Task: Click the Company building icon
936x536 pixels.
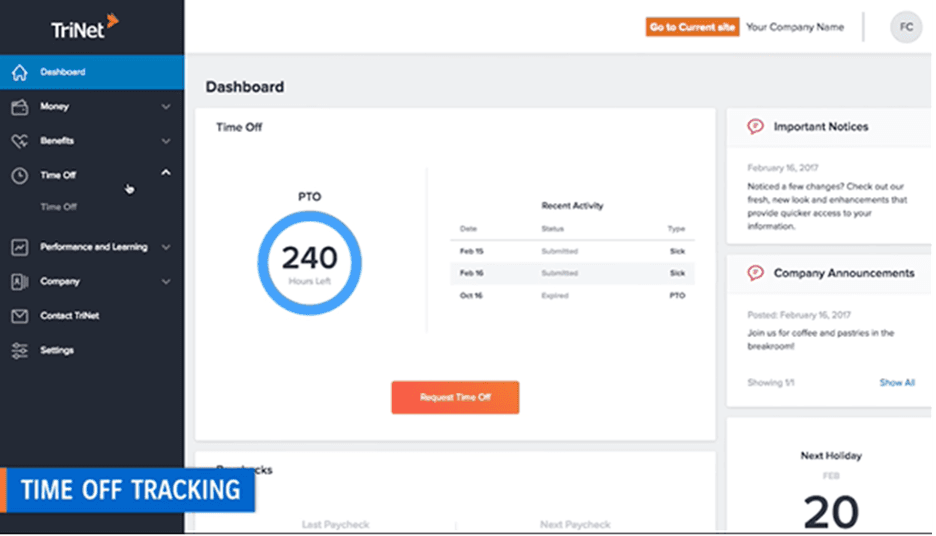Action: pyautogui.click(x=19, y=282)
